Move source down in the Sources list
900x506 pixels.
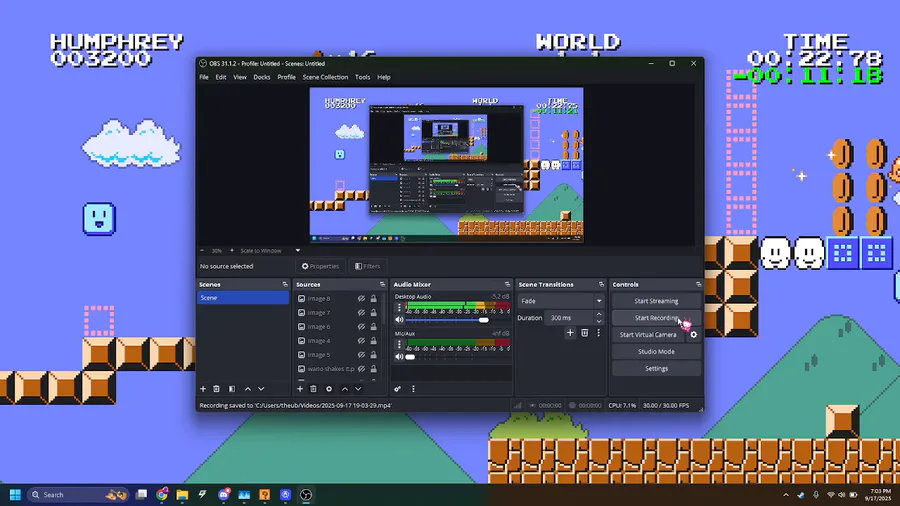[x=358, y=389]
